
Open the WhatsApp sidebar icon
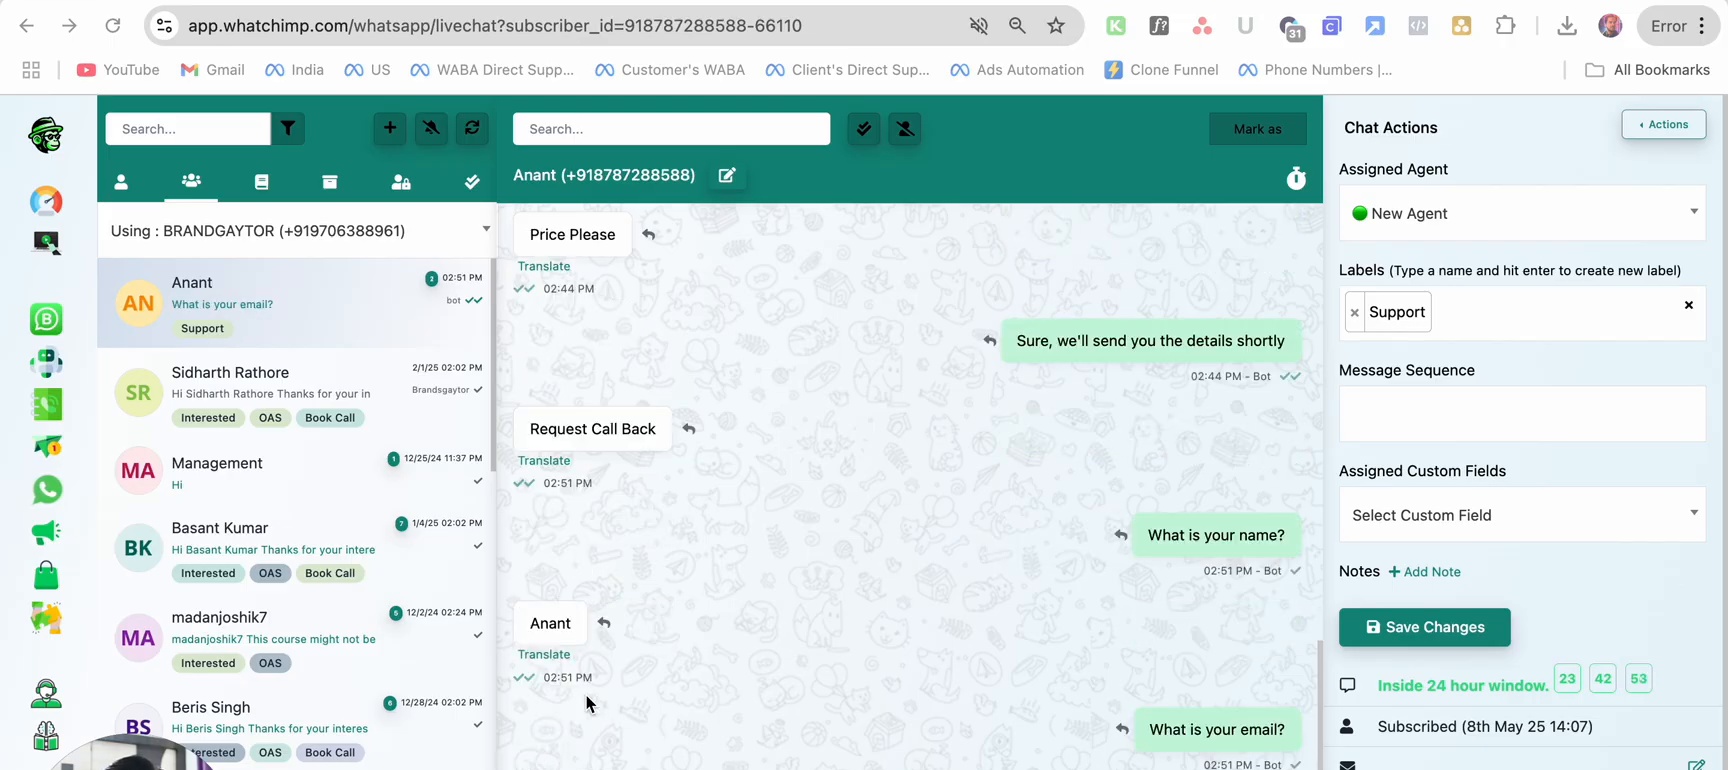tap(46, 489)
